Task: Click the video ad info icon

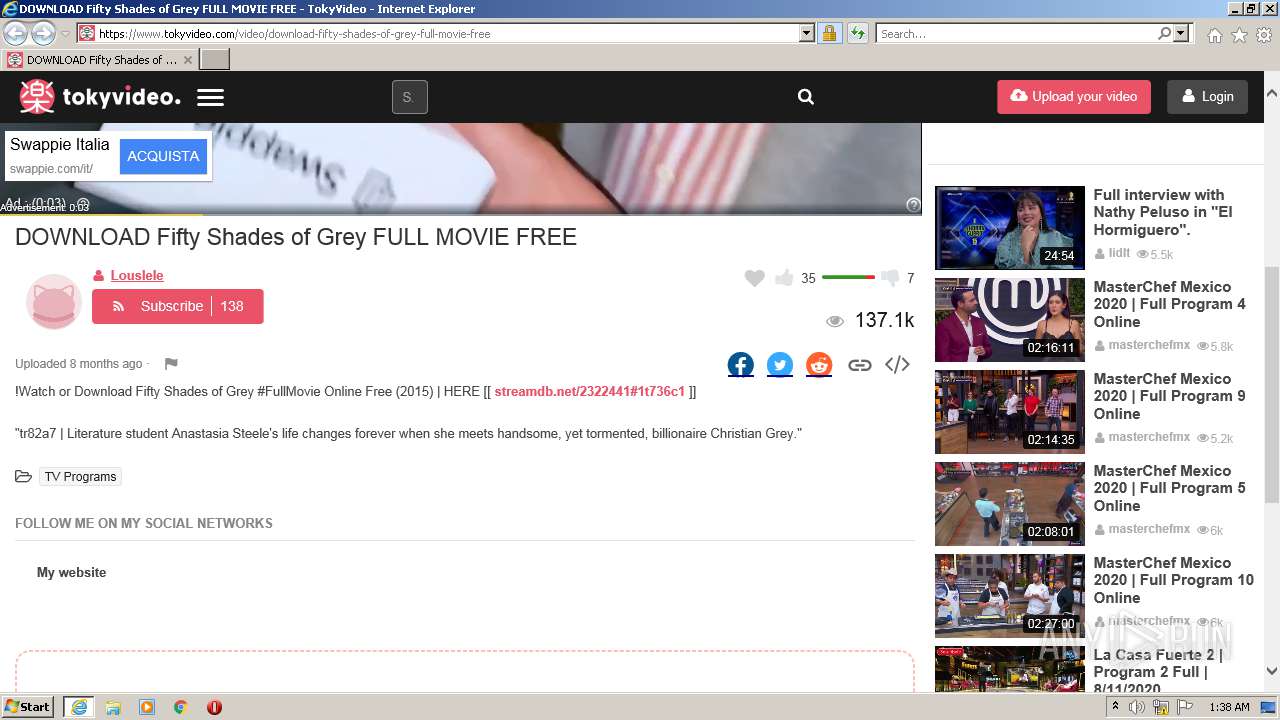Action: [913, 205]
